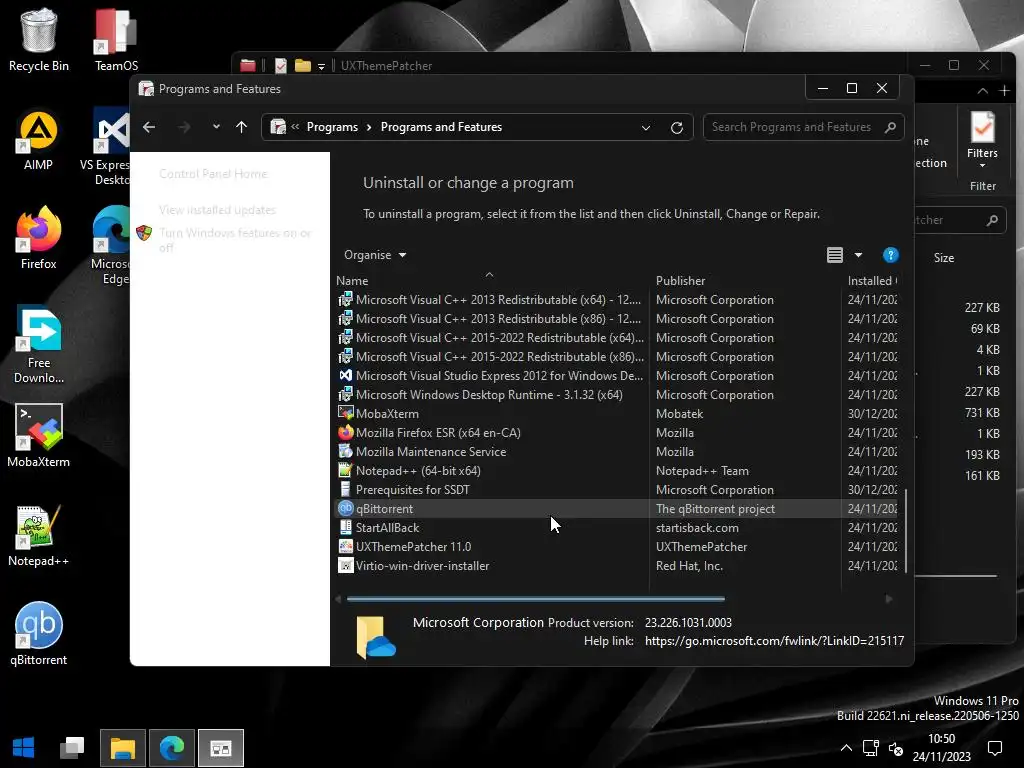The height and width of the screenshot is (768, 1024).
Task: Click the Programs breadcrumb
Action: pyautogui.click(x=332, y=127)
